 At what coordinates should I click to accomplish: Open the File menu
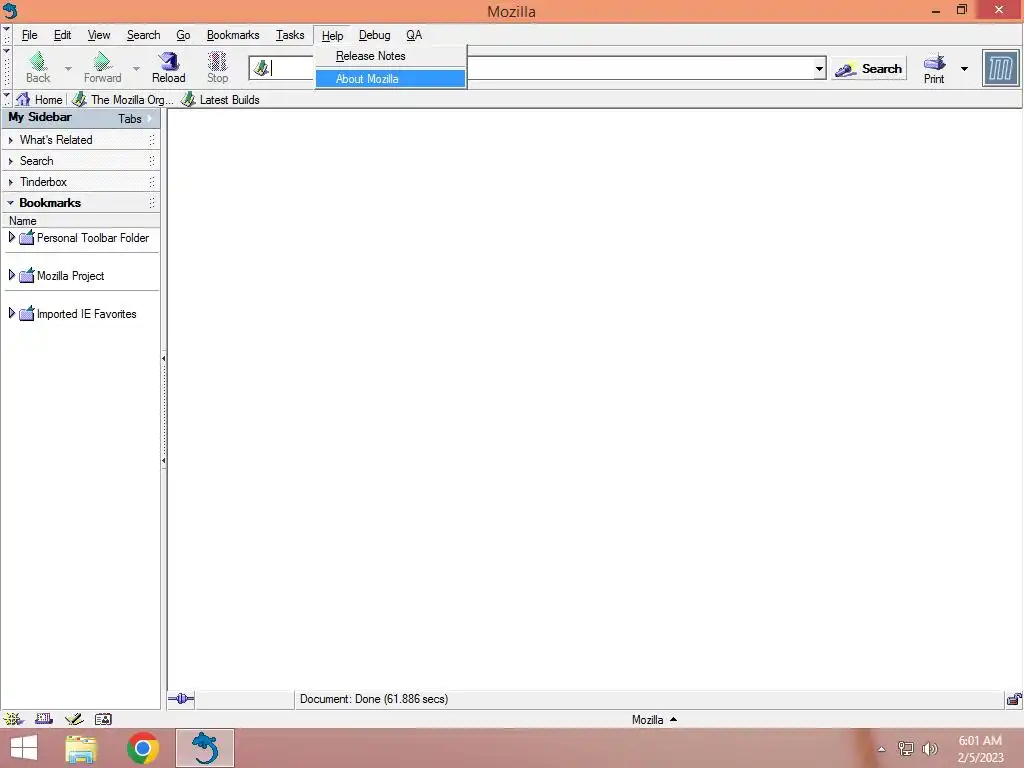[29, 35]
